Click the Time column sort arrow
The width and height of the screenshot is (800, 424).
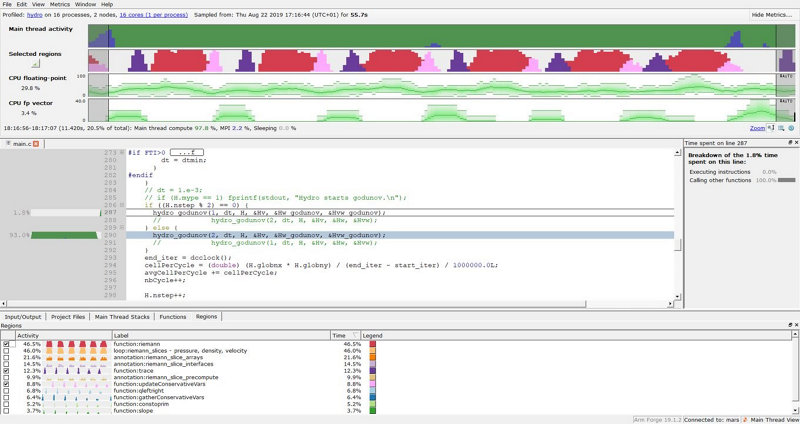(x=355, y=335)
